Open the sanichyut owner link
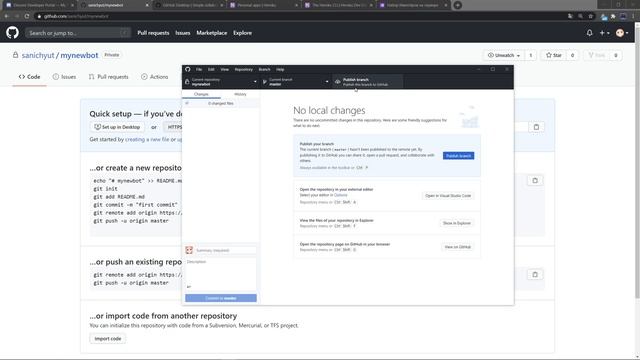 [38, 55]
